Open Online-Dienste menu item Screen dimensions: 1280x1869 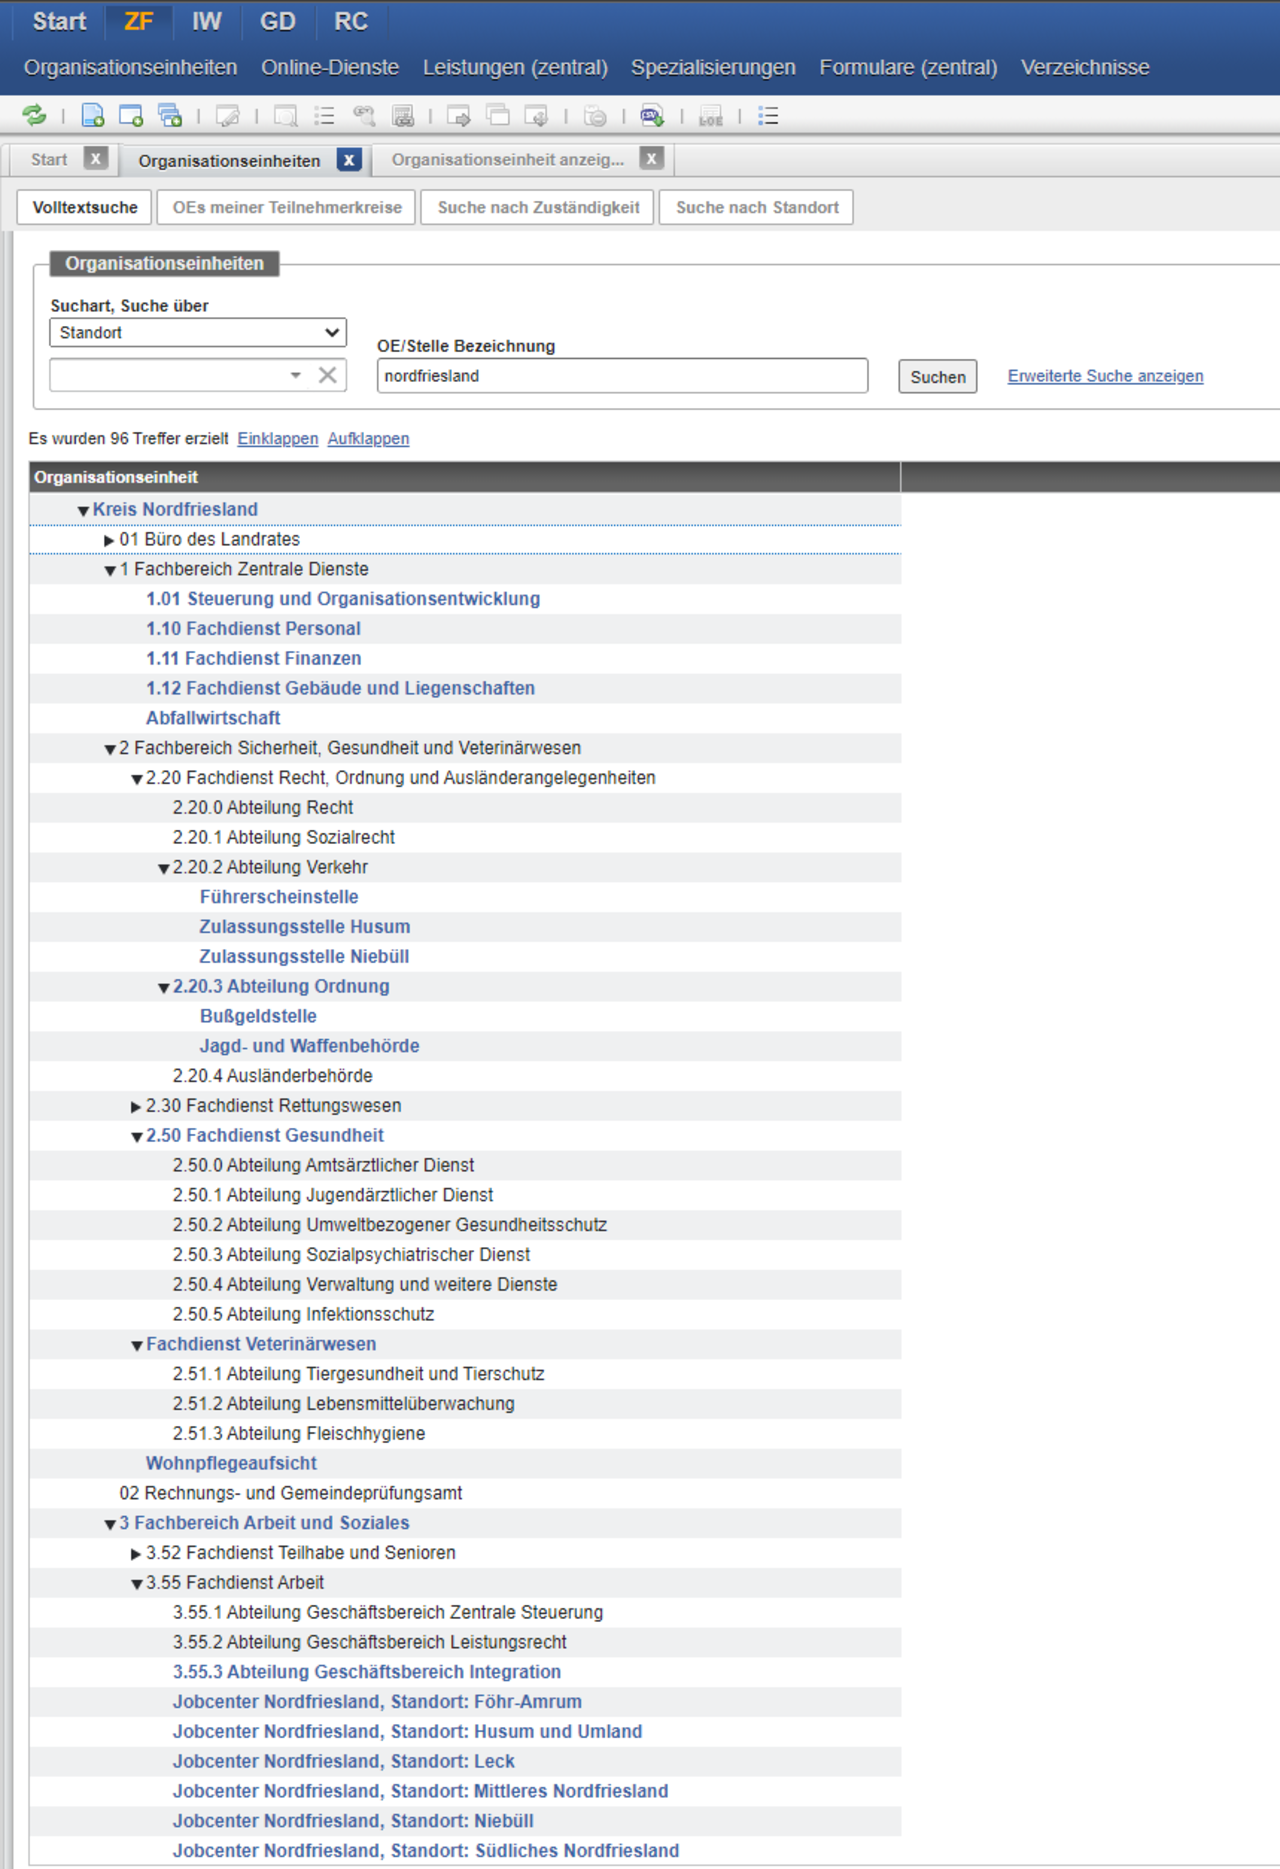coord(330,67)
